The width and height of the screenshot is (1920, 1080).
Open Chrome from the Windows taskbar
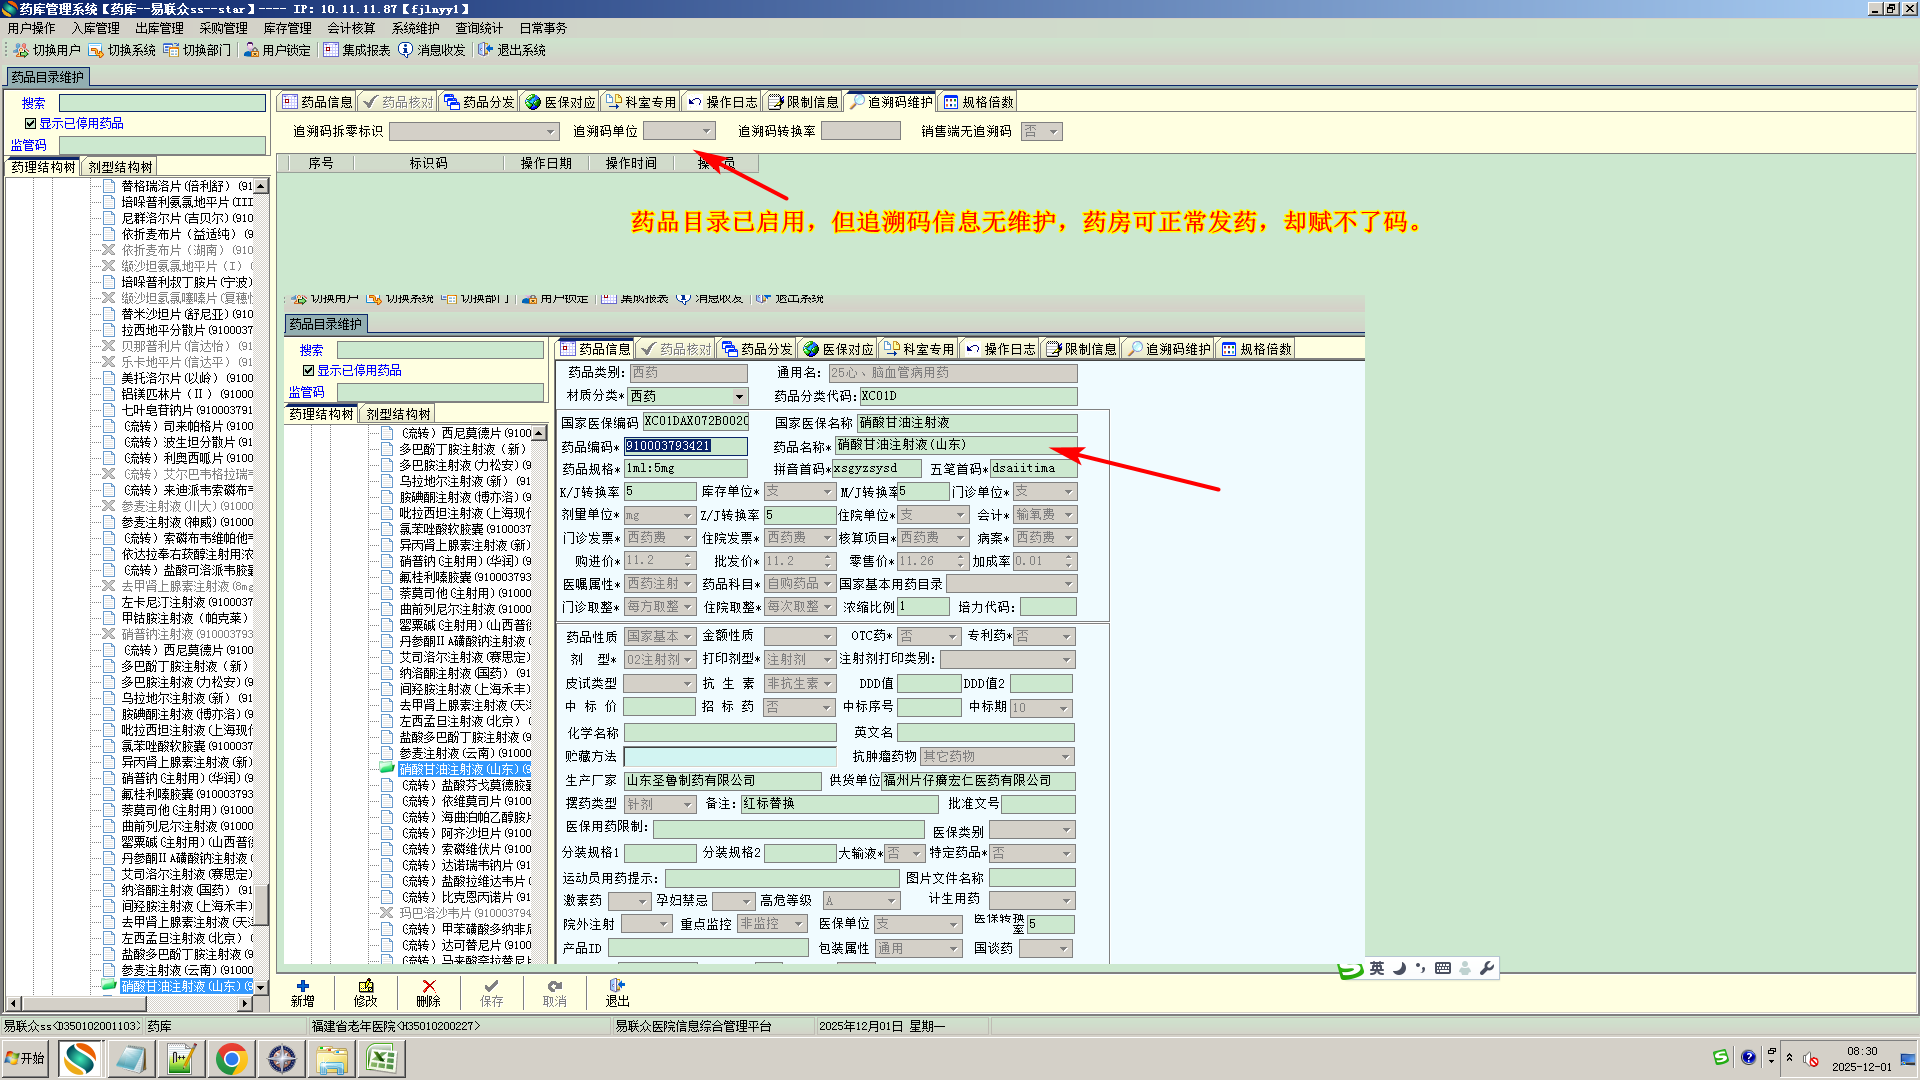tap(231, 1058)
